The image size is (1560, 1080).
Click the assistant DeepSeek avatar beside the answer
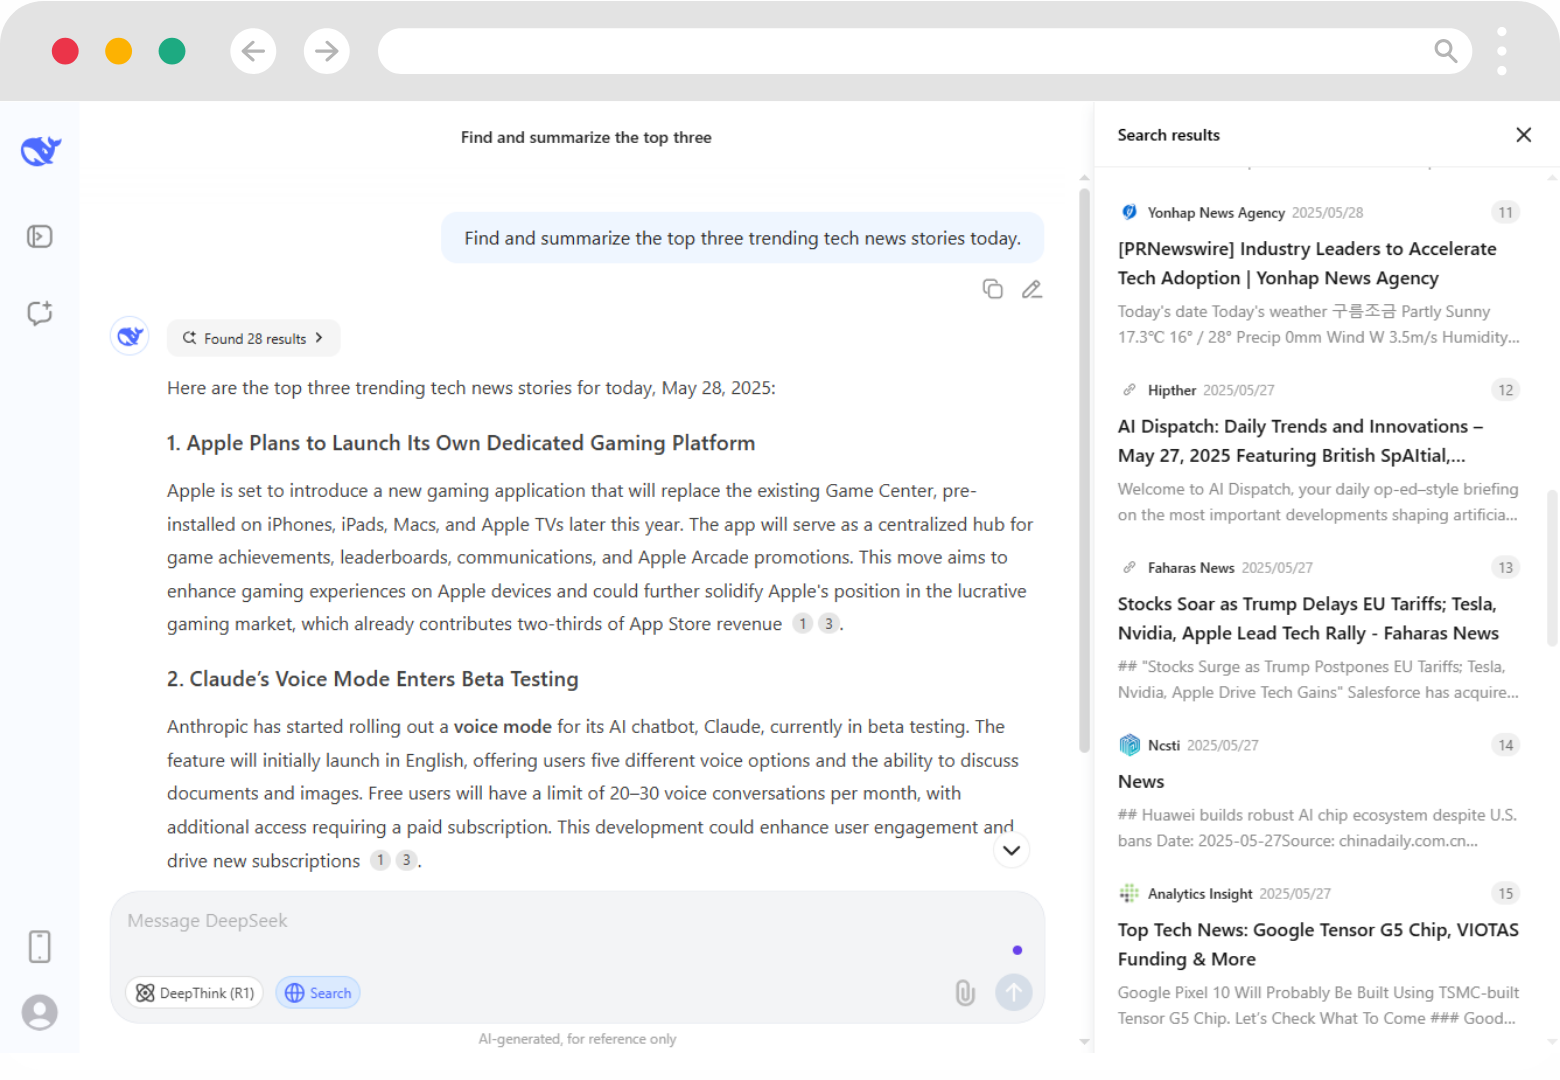point(130,336)
